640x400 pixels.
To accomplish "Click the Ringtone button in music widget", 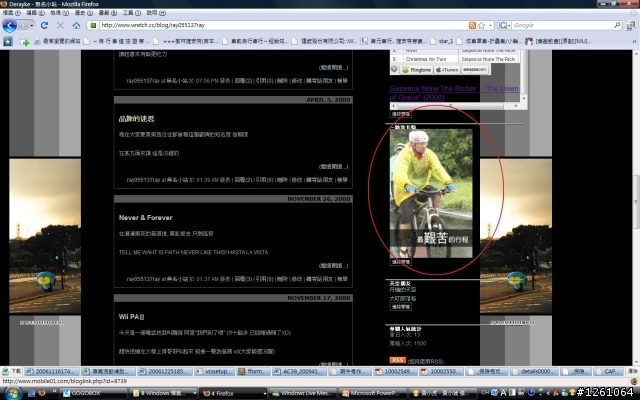I will click(416, 70).
